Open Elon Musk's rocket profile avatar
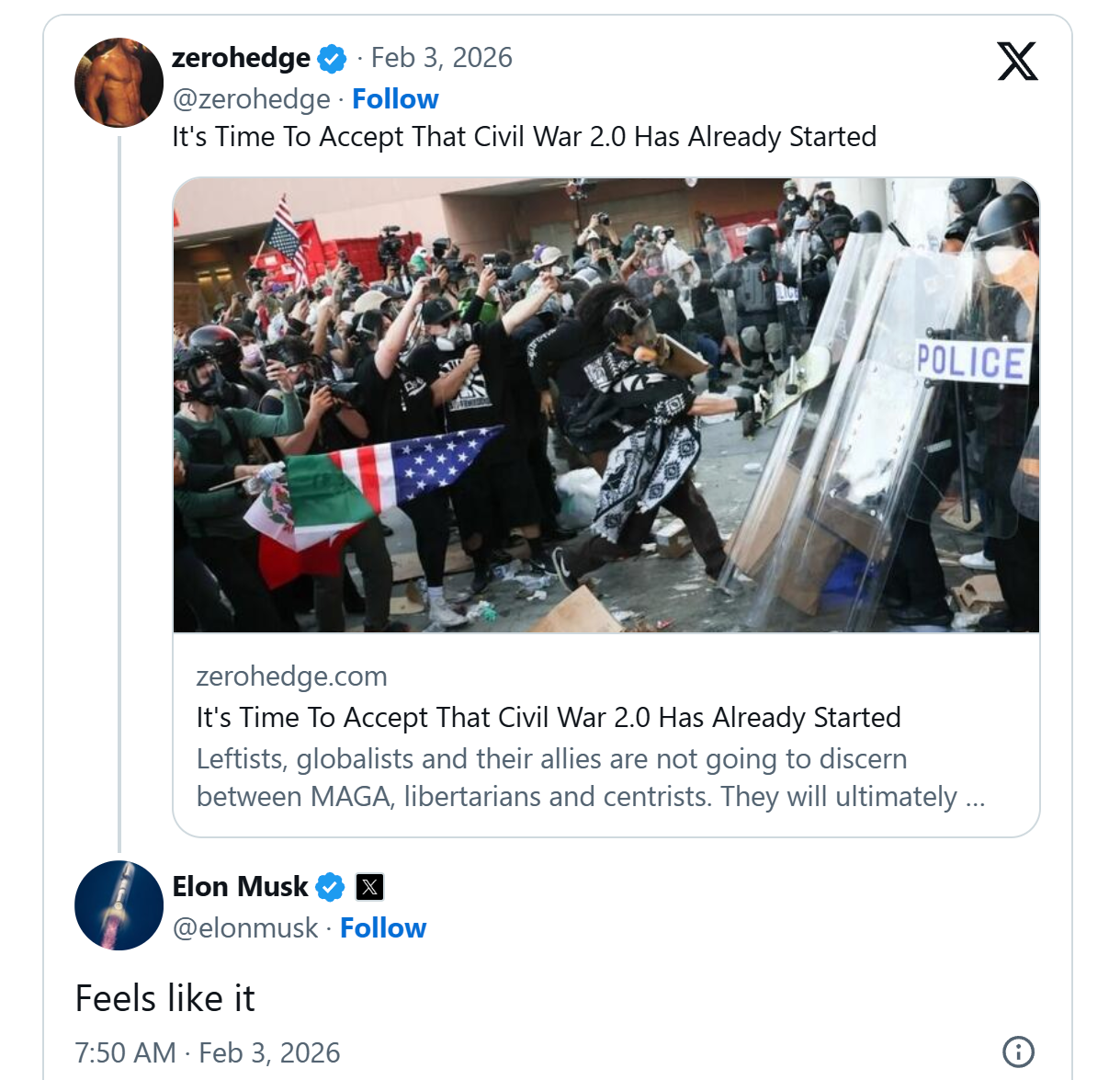Viewport: 1109px width, 1080px height. tap(119, 905)
